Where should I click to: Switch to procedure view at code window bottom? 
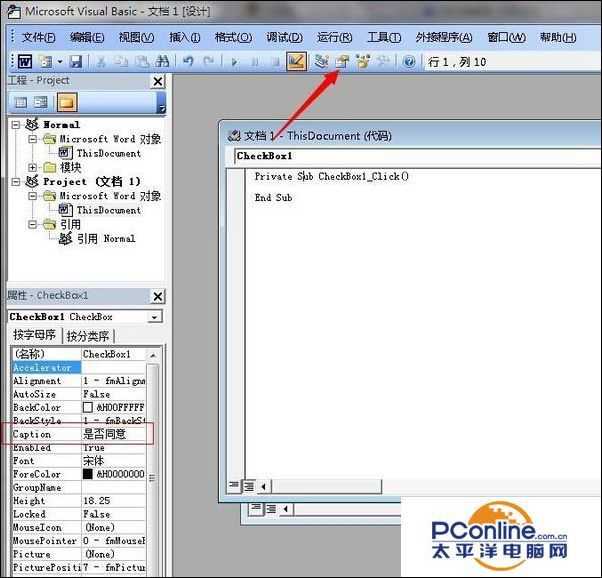click(x=233, y=486)
